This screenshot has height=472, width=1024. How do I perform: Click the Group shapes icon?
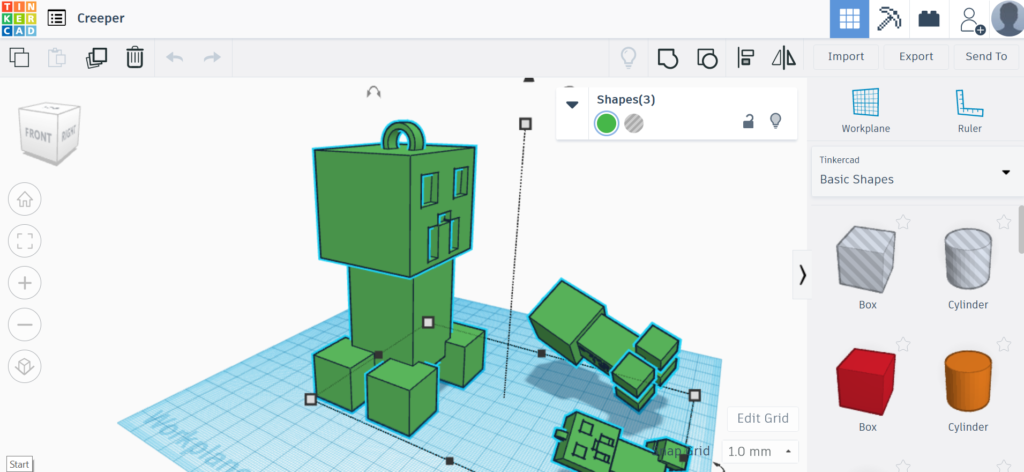(667, 57)
